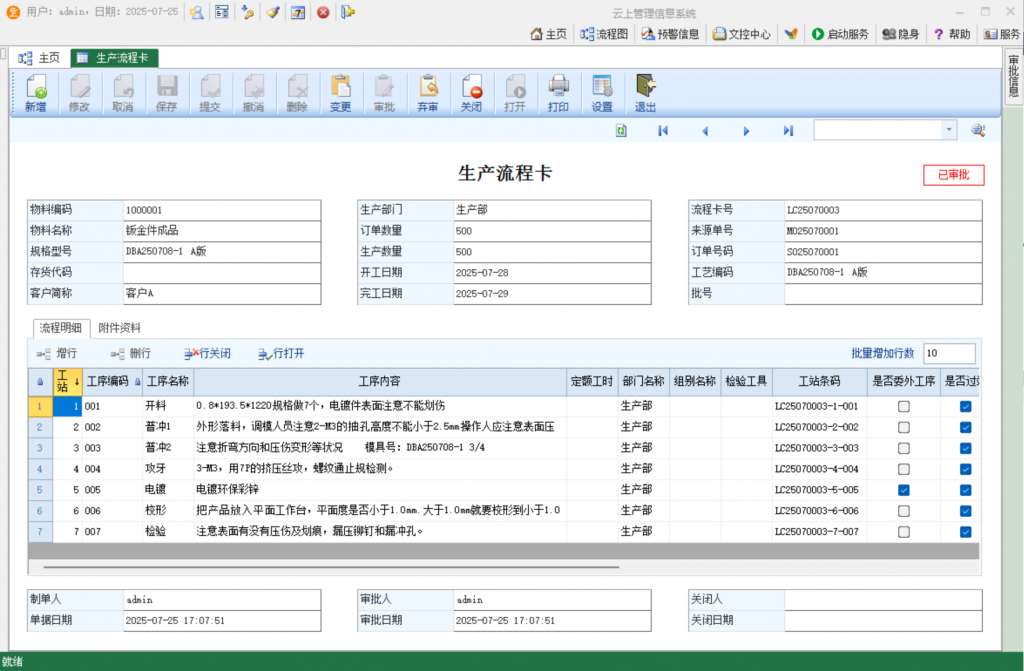Sort by the 工站 column header
Screen dimensions: 1024x671
coord(67,382)
